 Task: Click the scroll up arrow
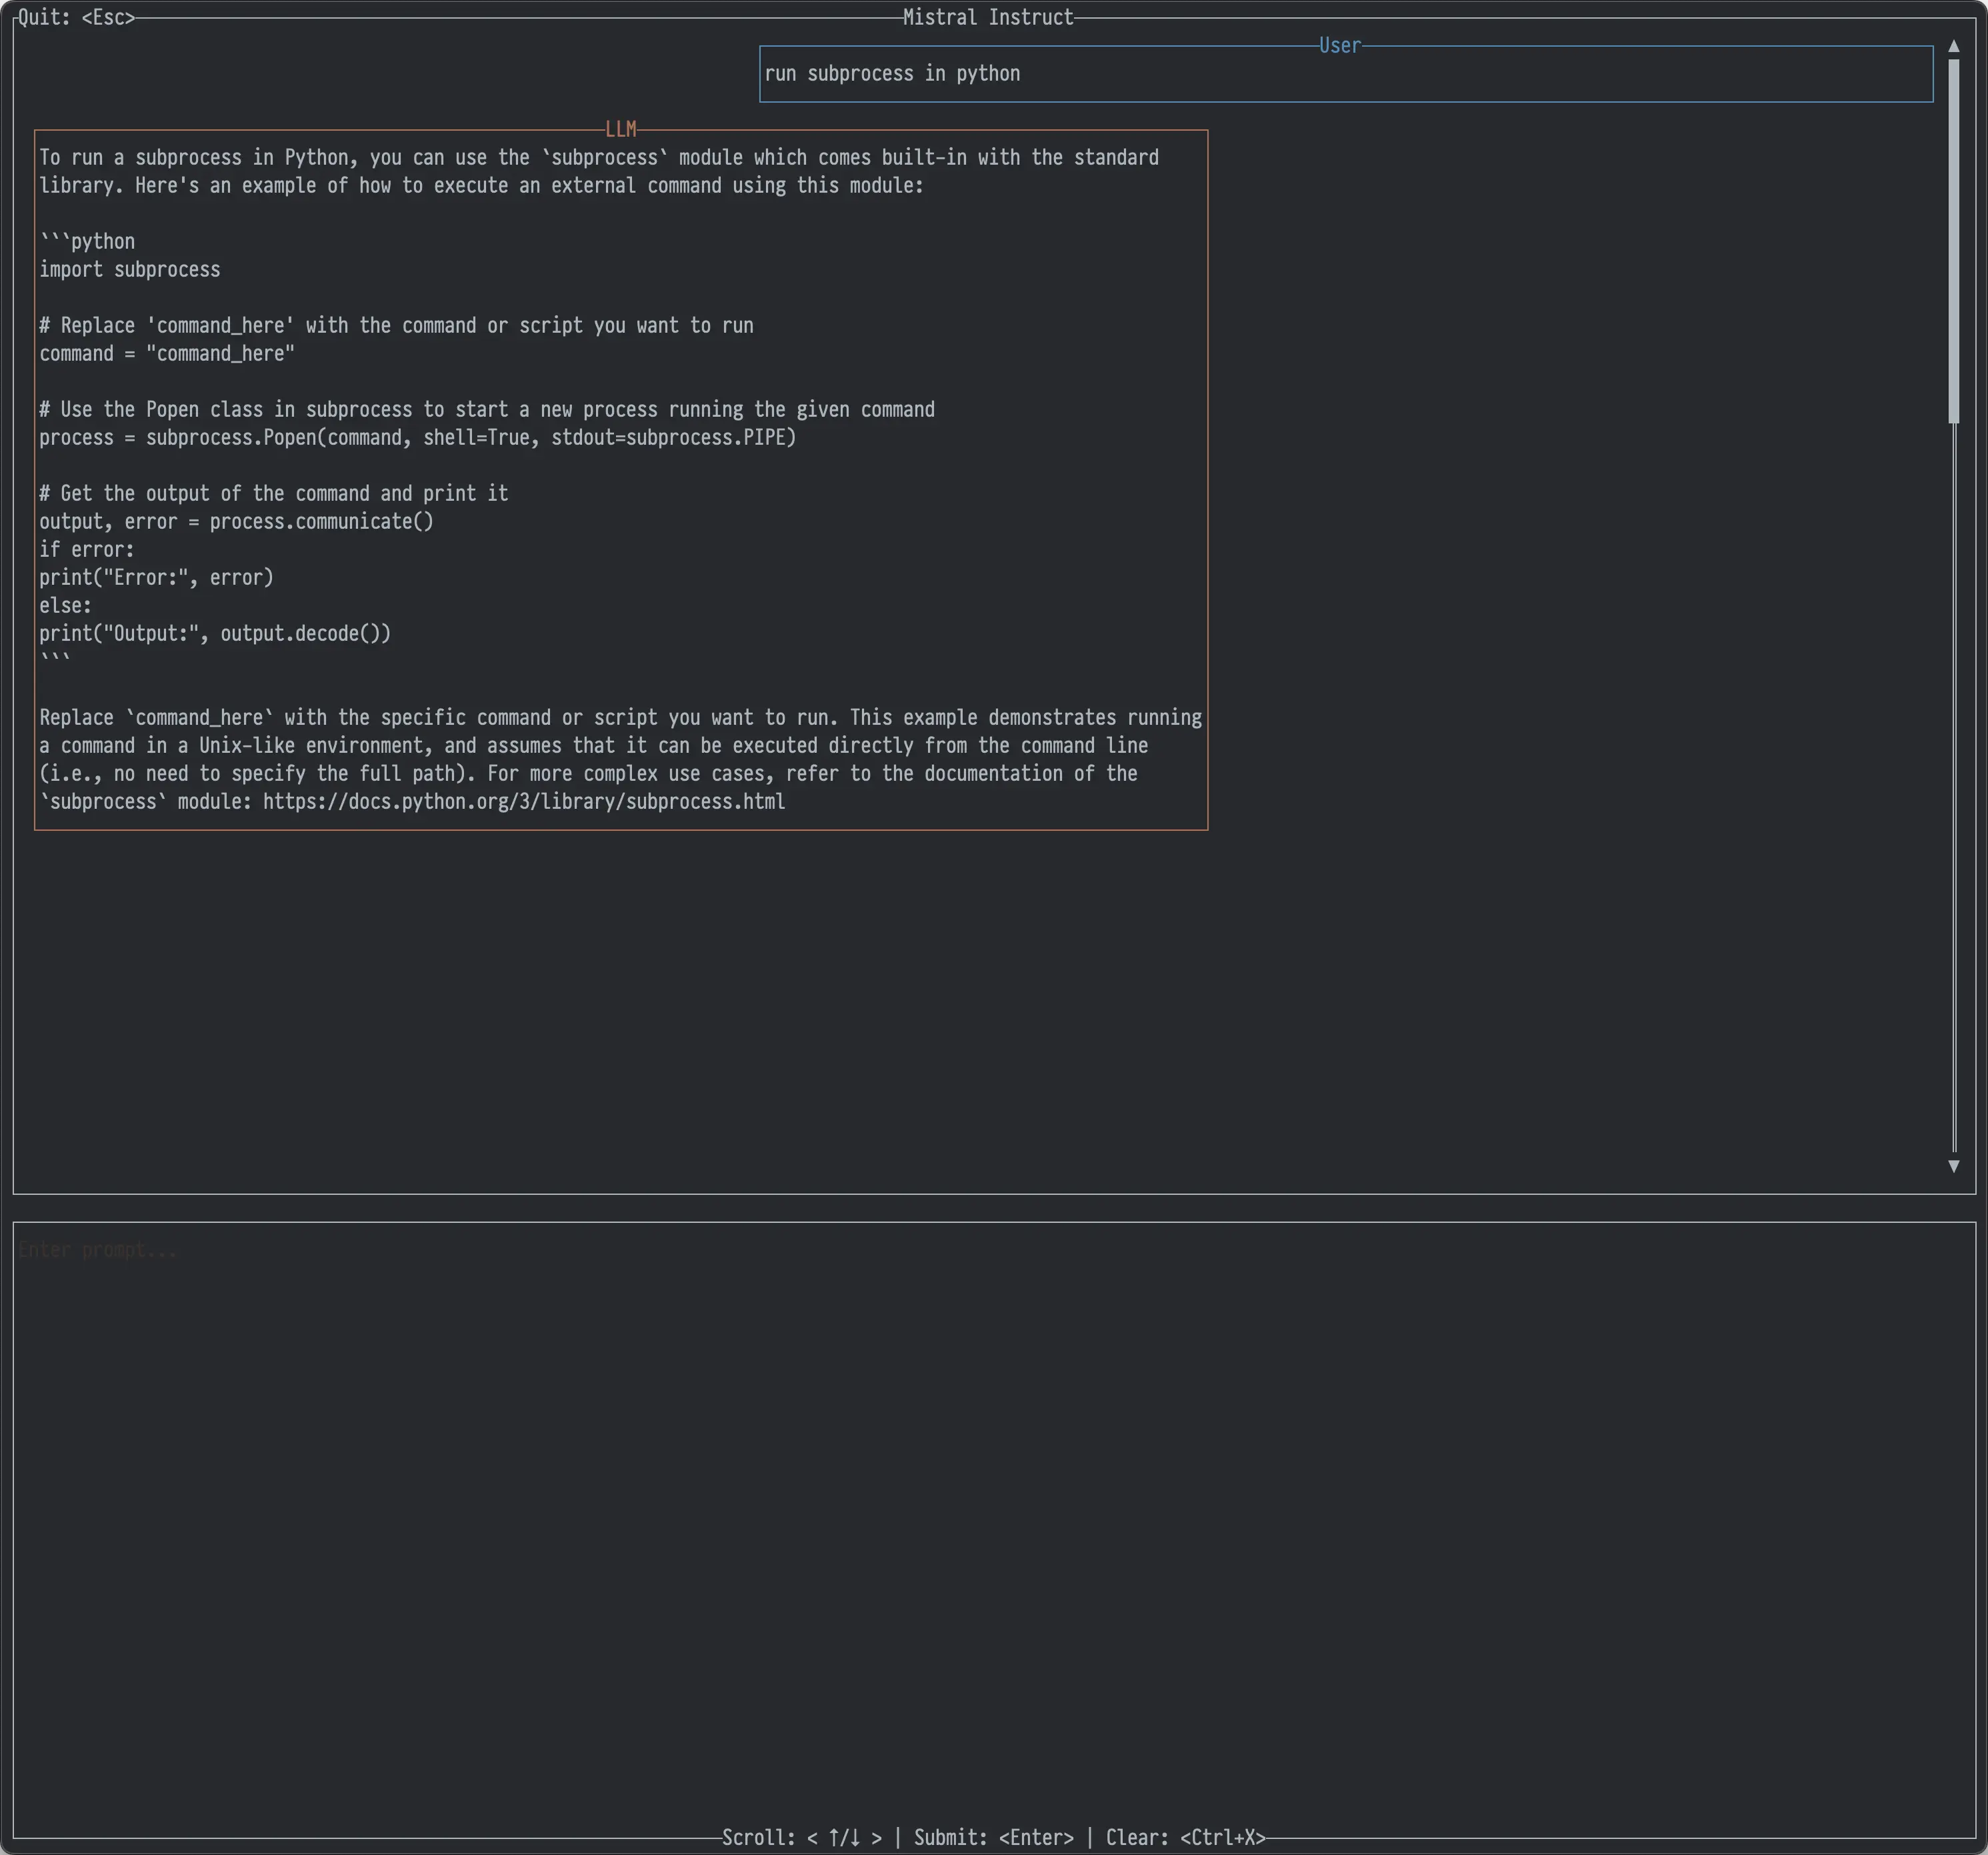pos(1953,46)
